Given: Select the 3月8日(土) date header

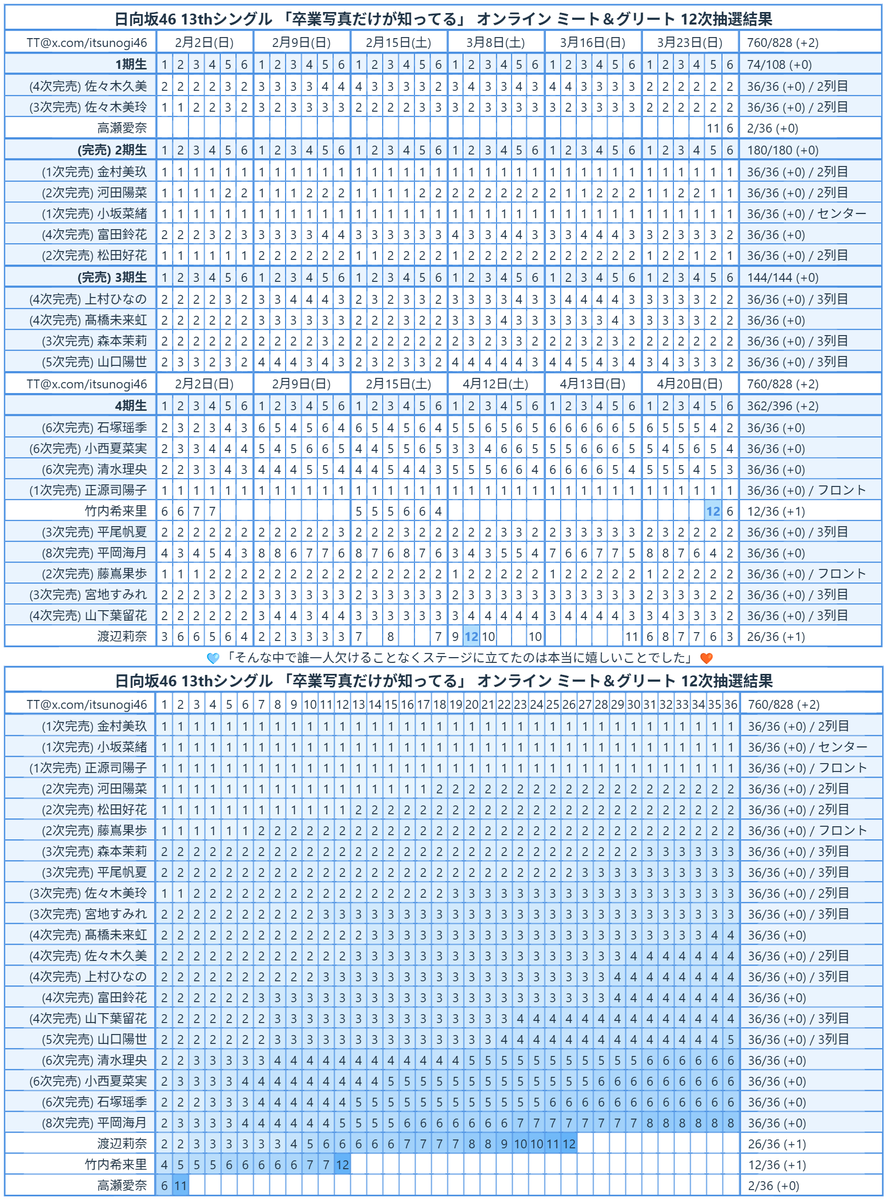Looking at the screenshot, I should click(x=497, y=43).
